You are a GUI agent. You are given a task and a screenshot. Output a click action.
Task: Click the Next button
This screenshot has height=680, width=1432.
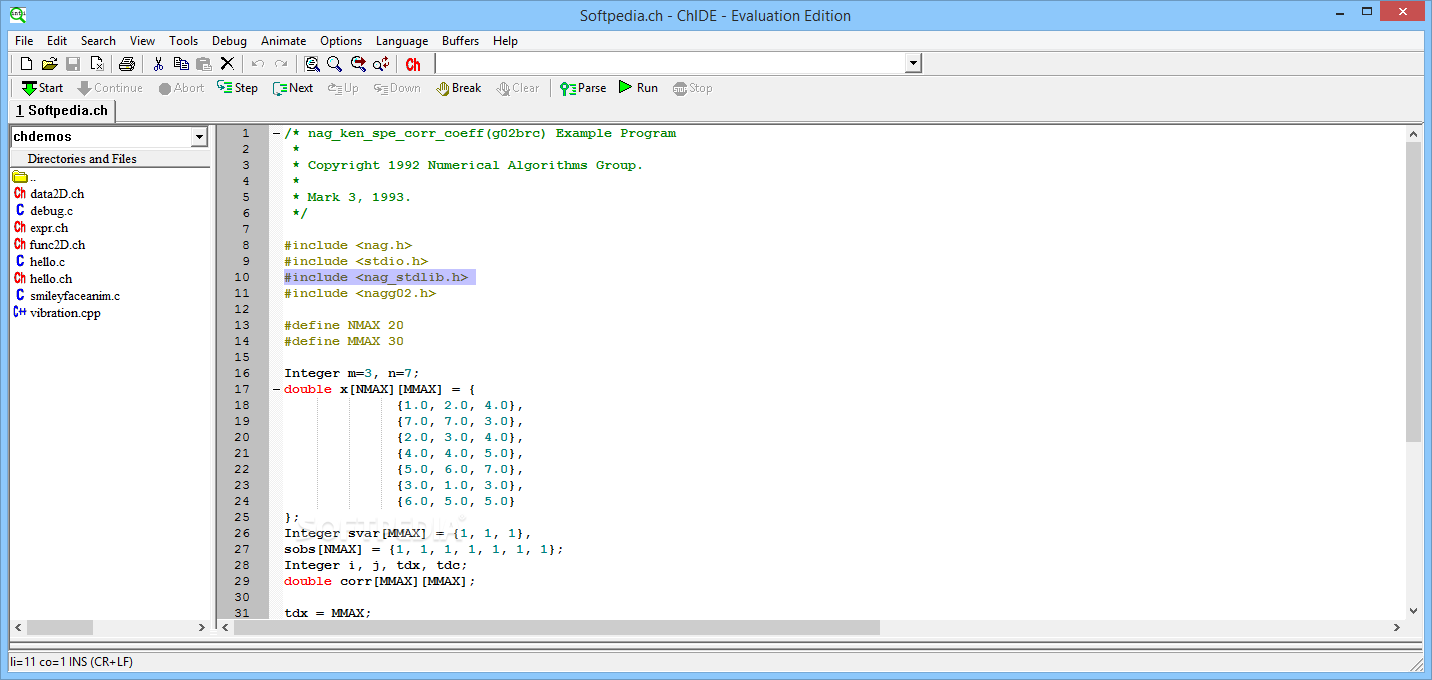(x=293, y=88)
